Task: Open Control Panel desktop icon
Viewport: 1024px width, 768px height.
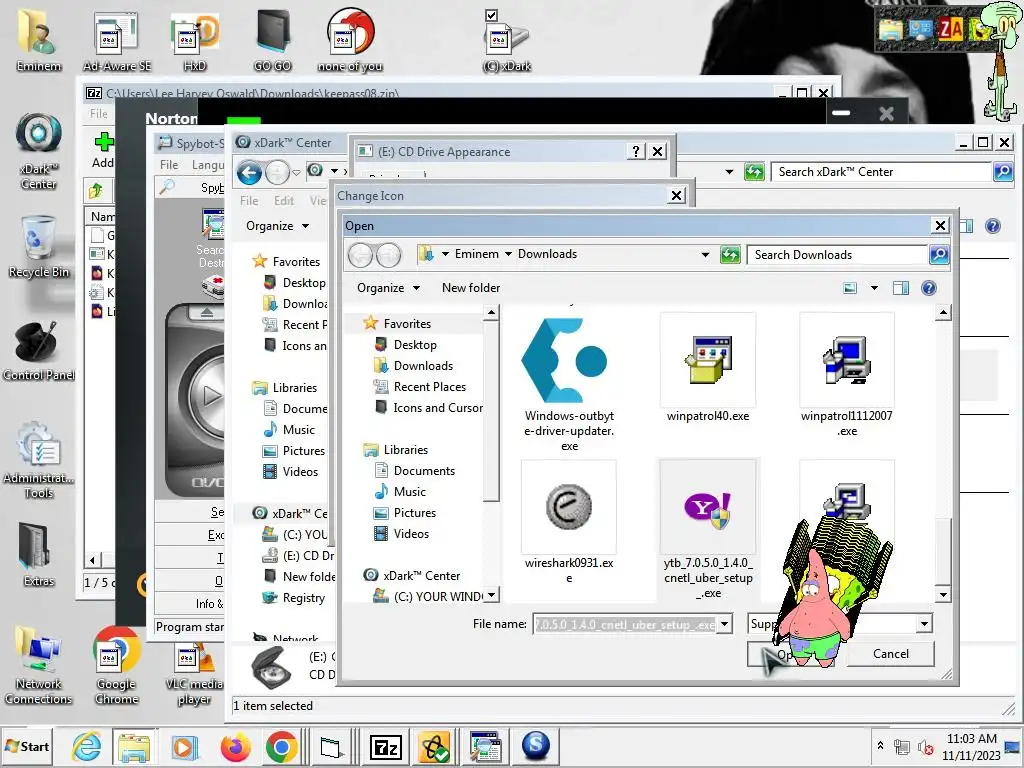Action: pyautogui.click(x=39, y=351)
